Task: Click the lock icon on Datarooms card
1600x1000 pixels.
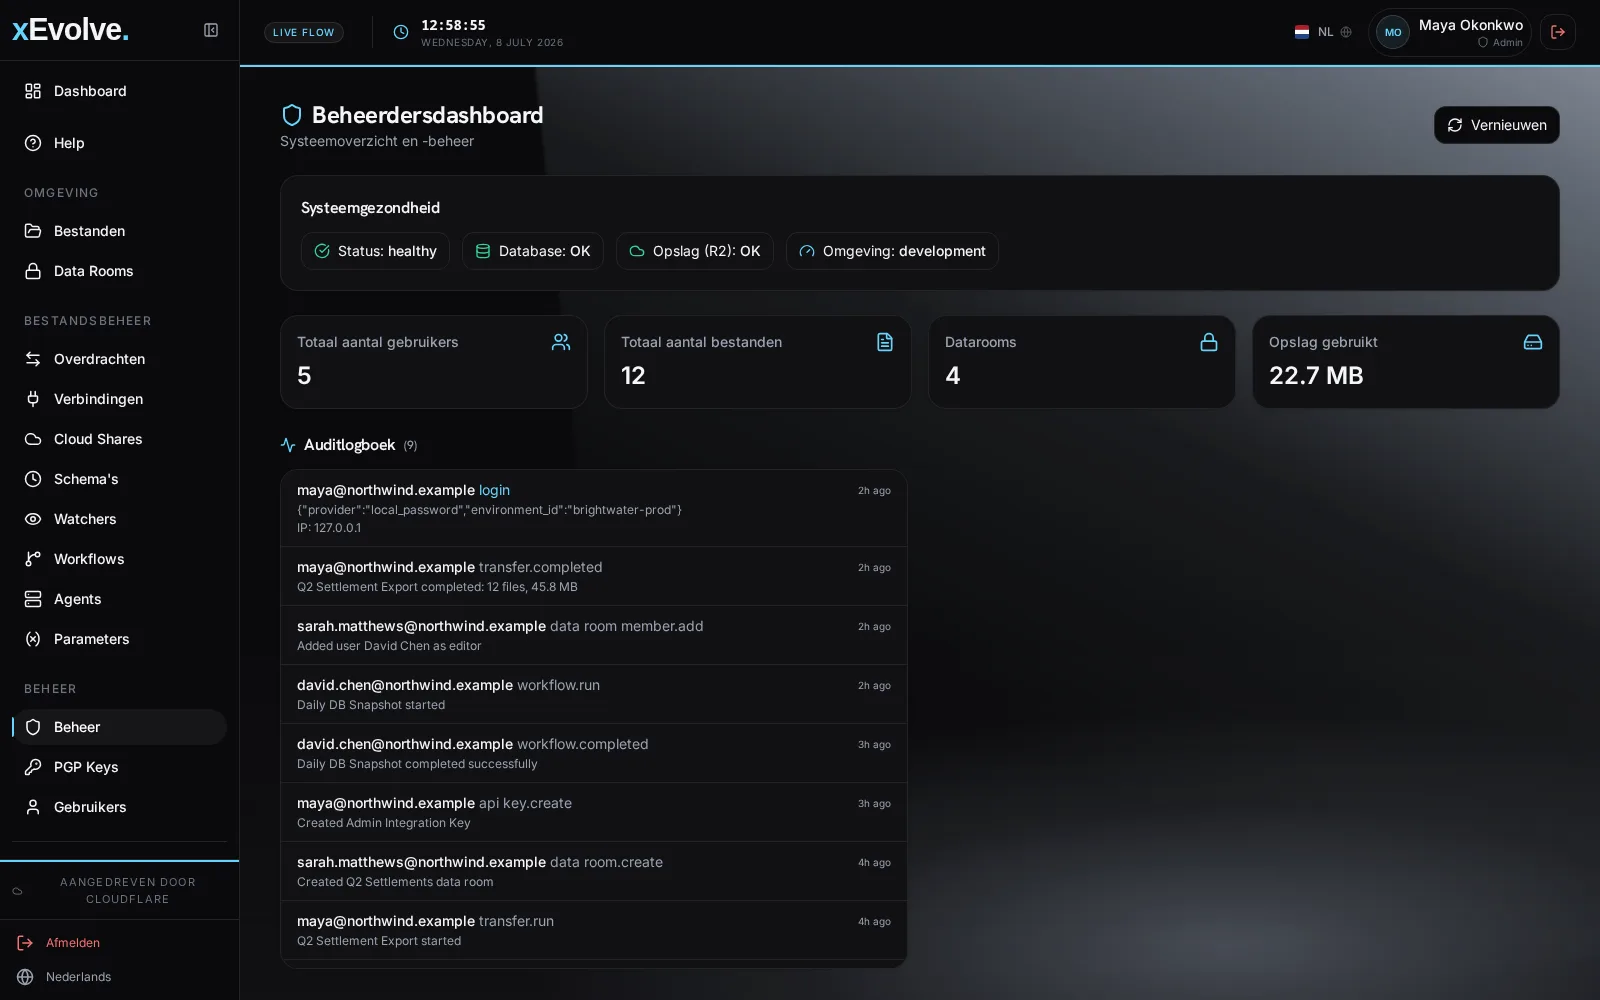Action: (x=1209, y=342)
